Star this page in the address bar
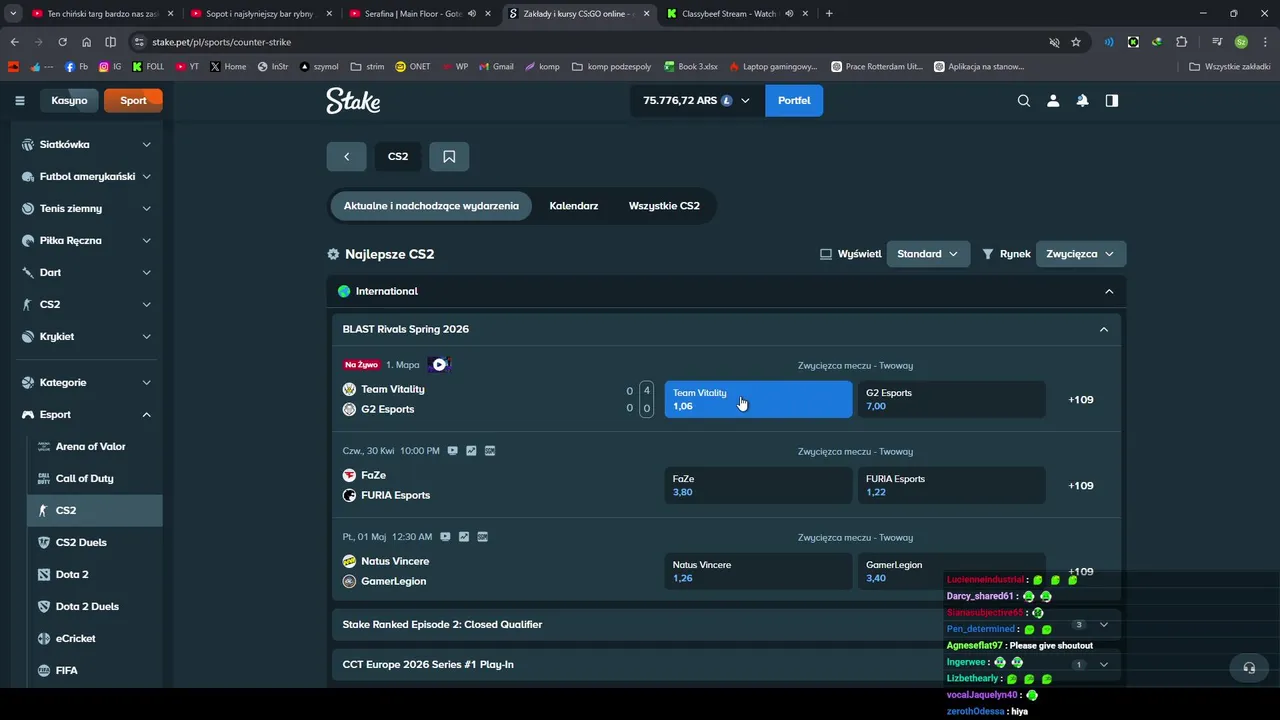This screenshot has height=720, width=1280. (1076, 42)
